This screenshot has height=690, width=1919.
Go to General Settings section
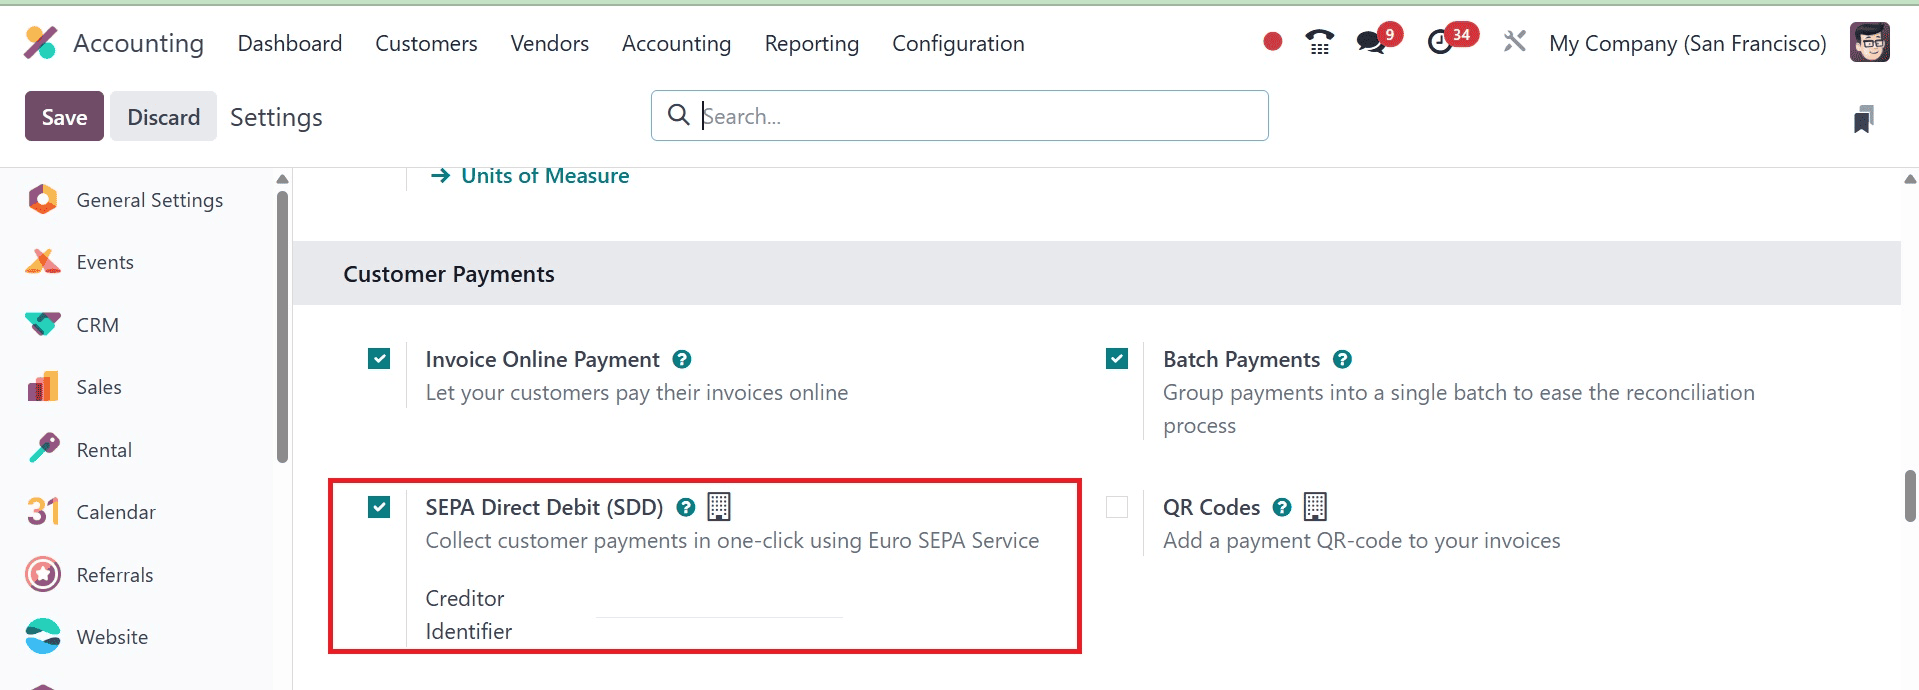click(150, 200)
